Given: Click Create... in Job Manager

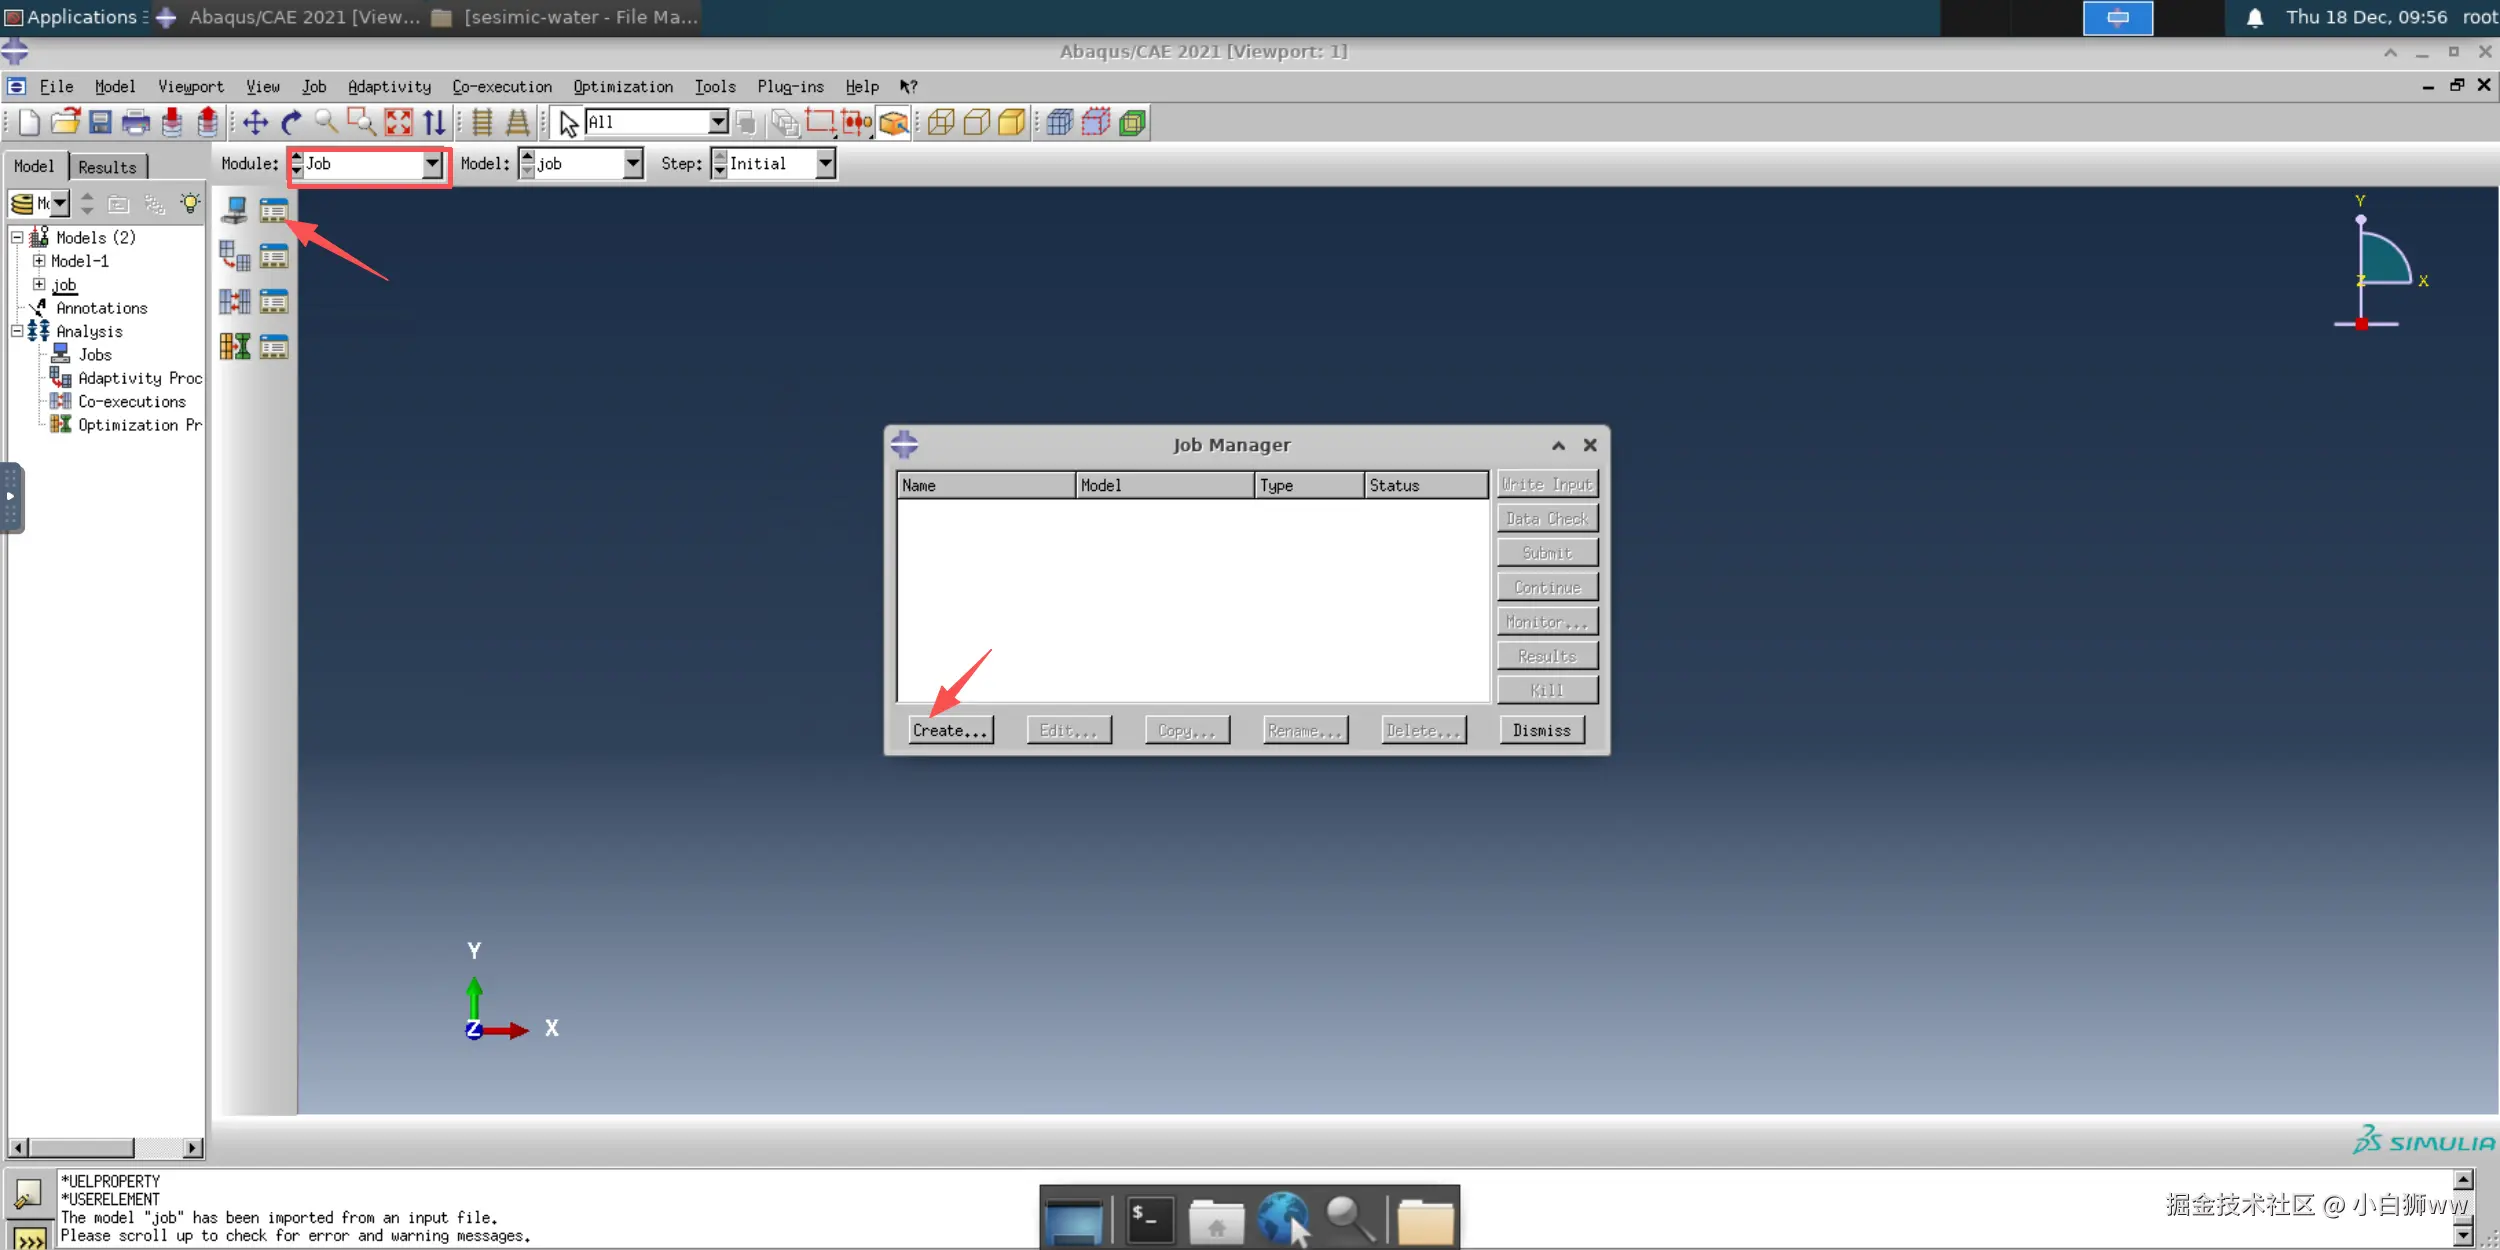Looking at the screenshot, I should click(949, 731).
